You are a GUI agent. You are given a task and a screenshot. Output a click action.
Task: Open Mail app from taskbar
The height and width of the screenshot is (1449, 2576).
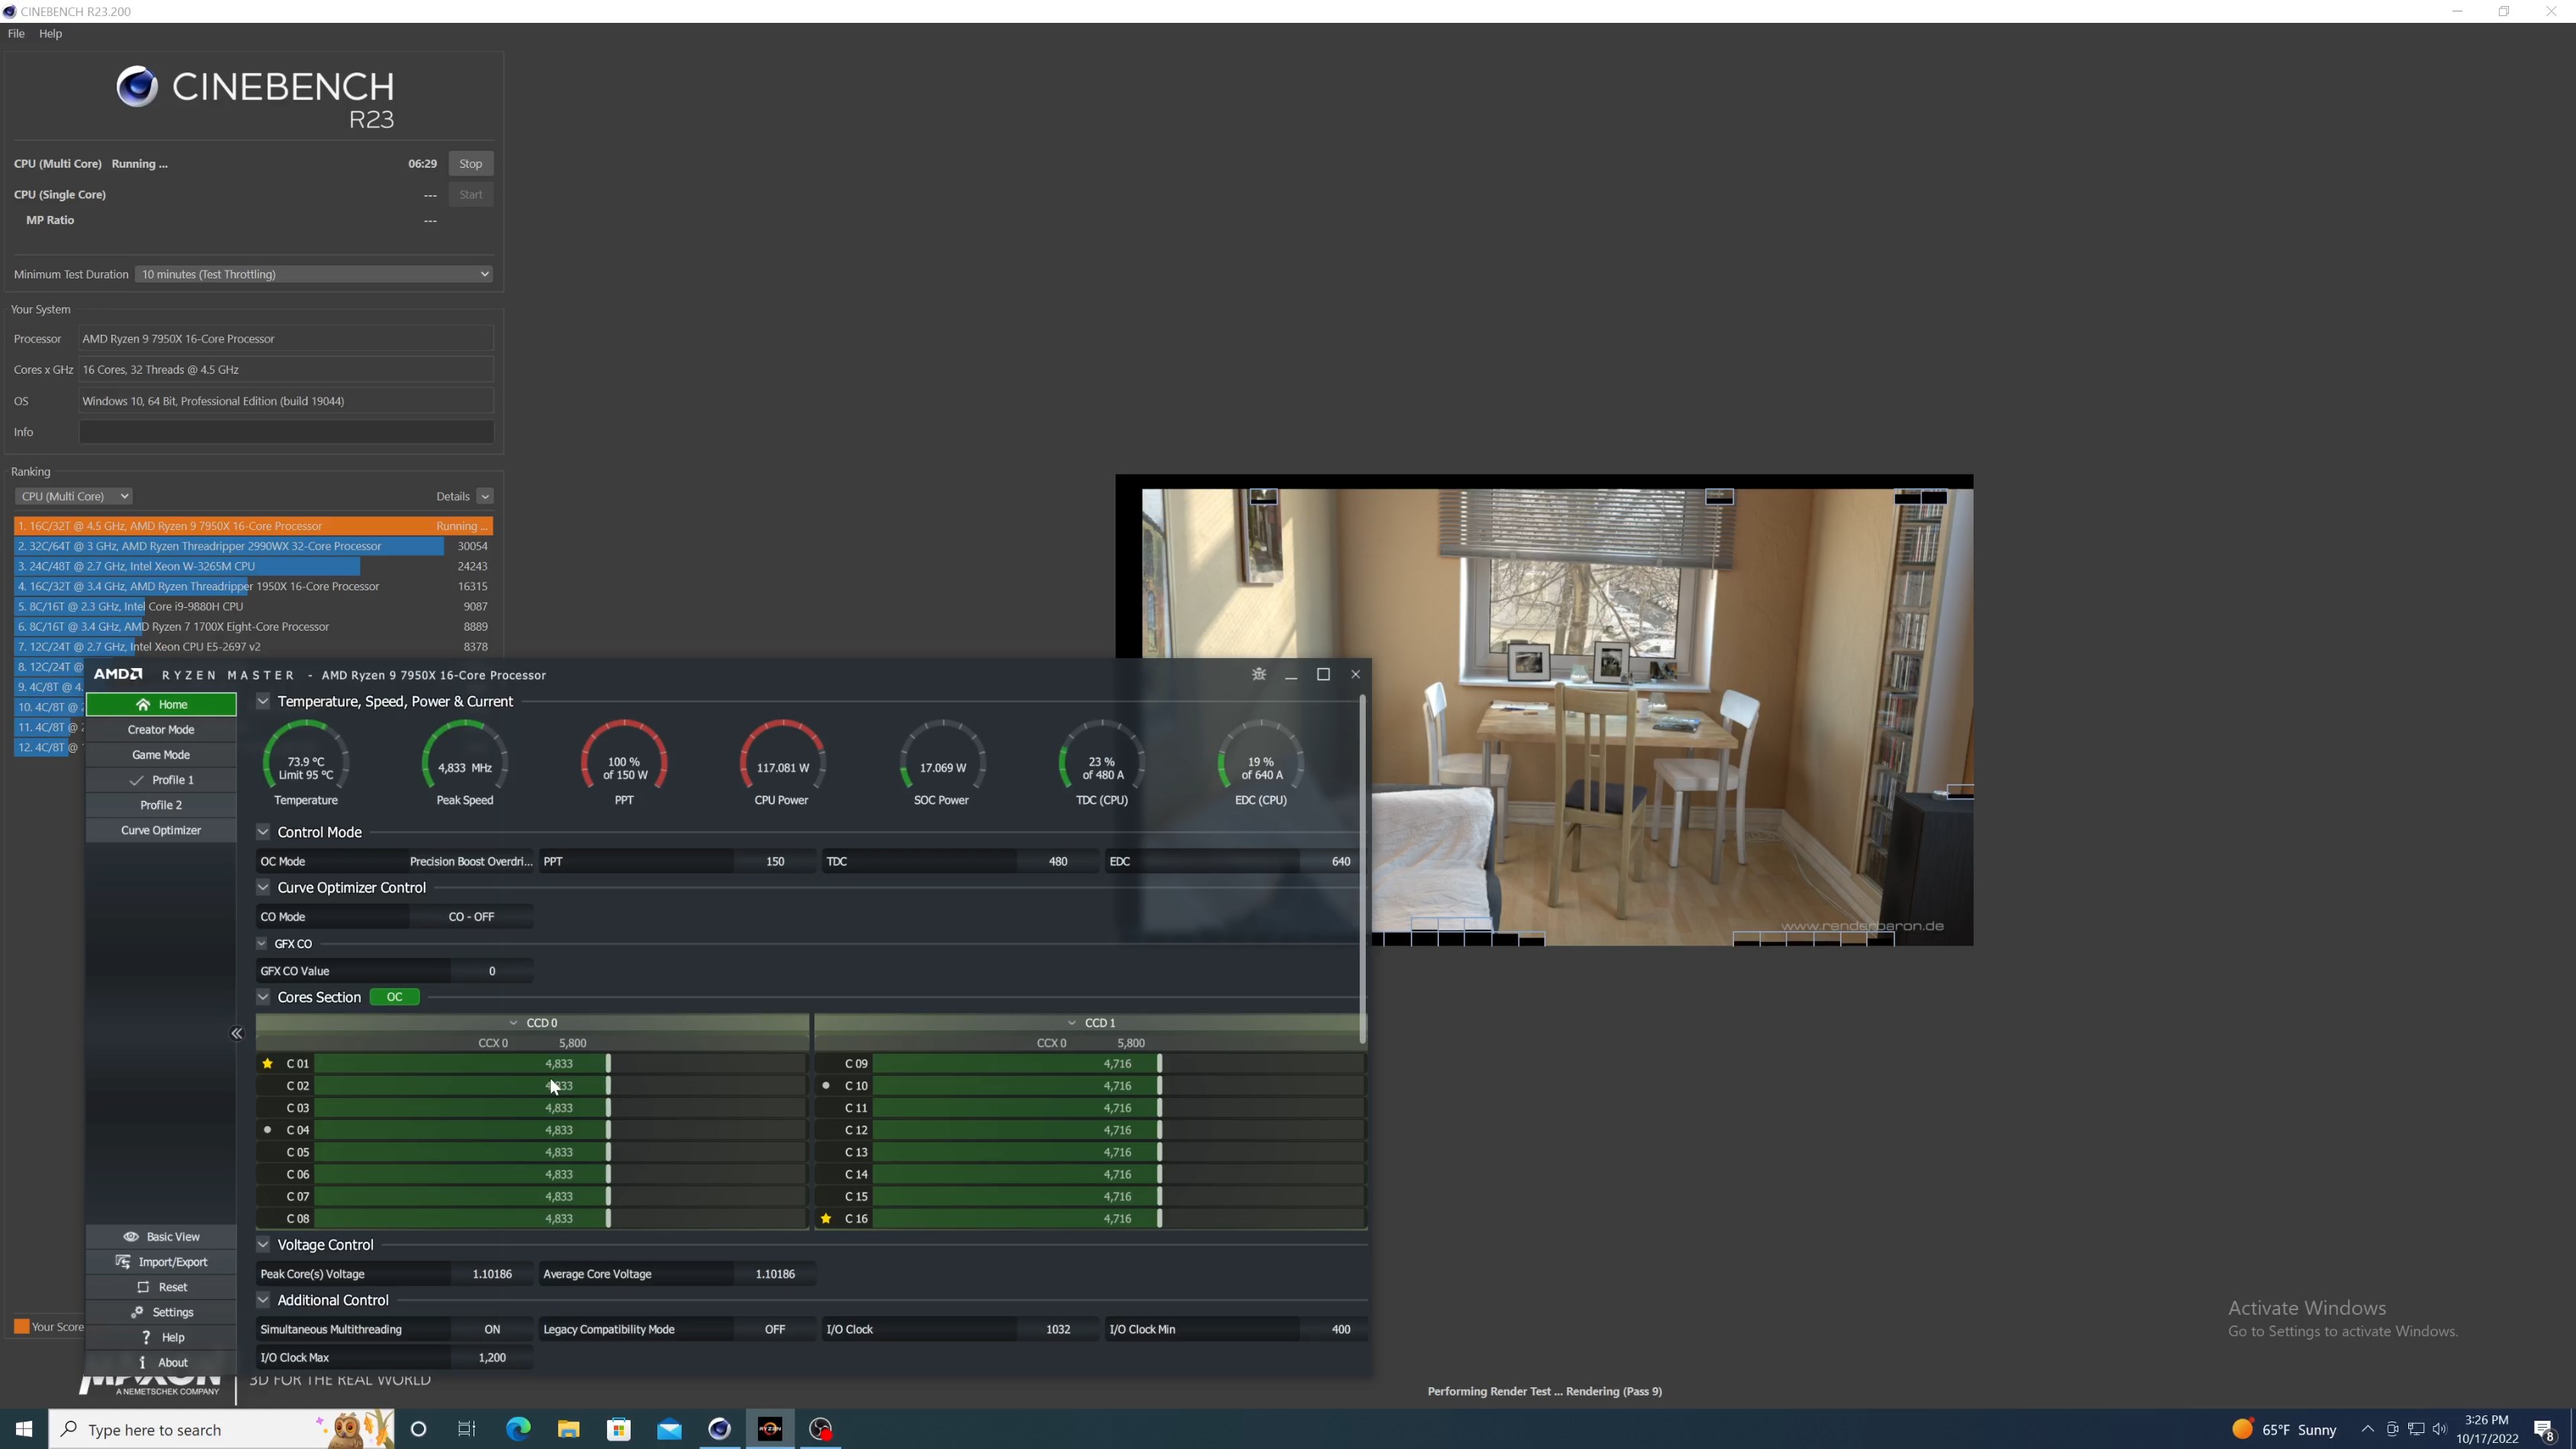(x=669, y=1429)
